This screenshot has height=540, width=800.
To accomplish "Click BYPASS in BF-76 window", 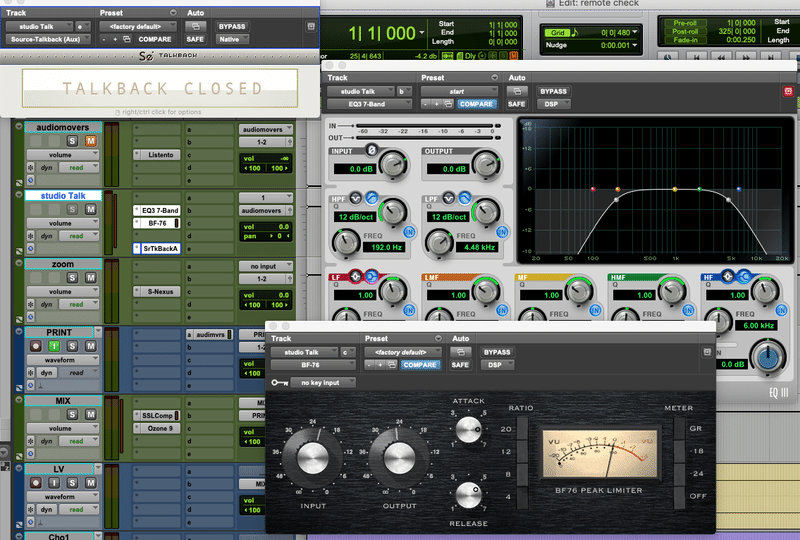I will pyautogui.click(x=497, y=352).
